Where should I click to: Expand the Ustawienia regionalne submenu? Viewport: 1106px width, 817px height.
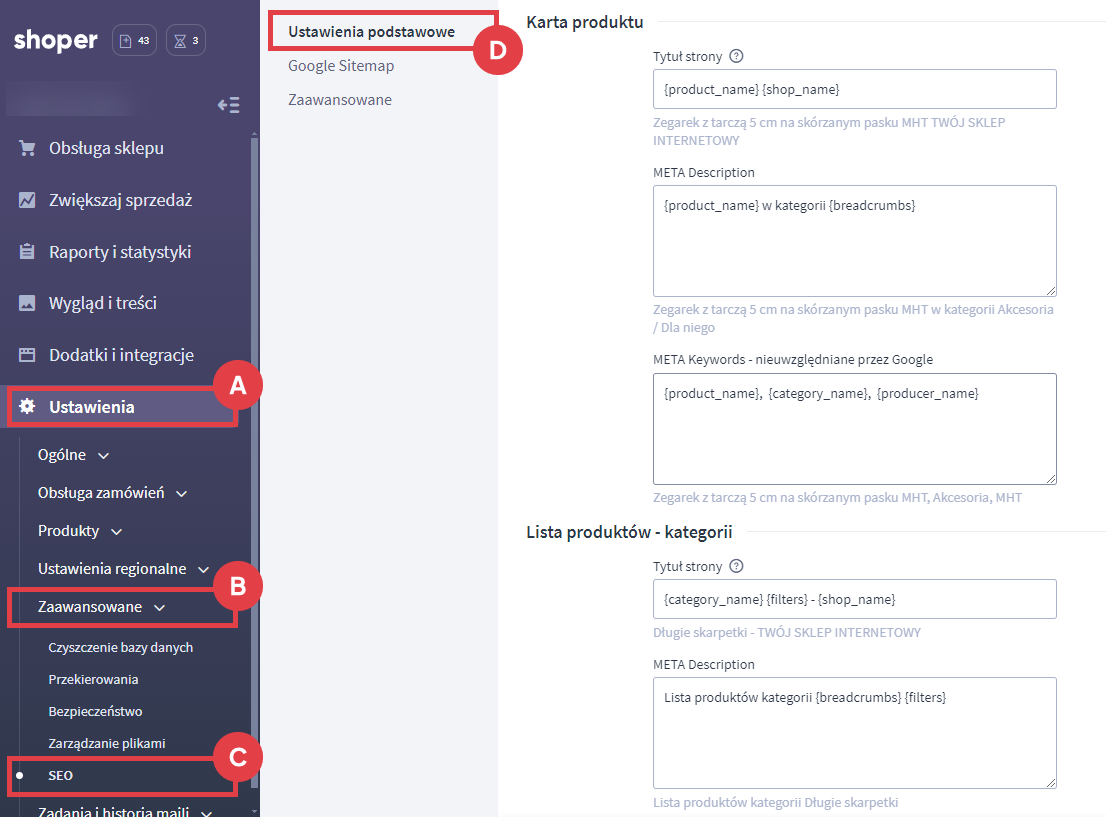(x=123, y=569)
